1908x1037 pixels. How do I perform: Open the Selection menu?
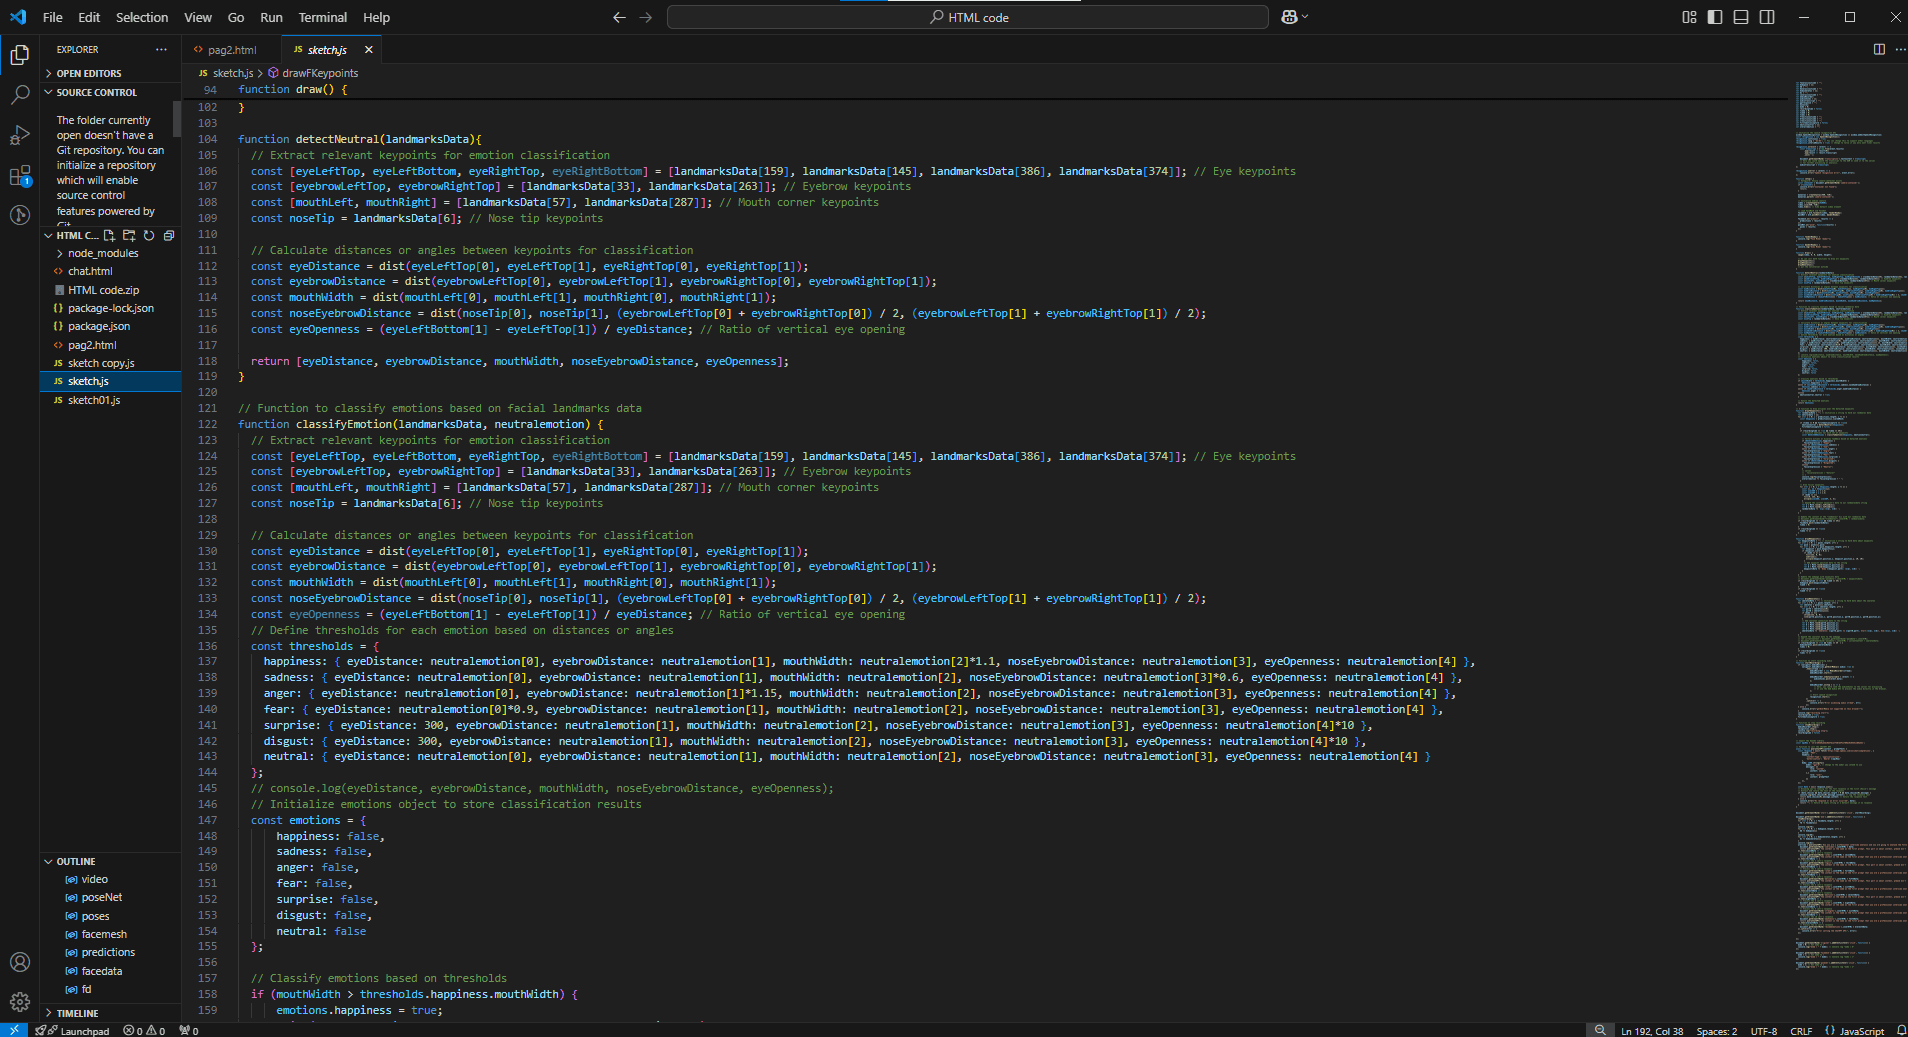[x=142, y=17]
